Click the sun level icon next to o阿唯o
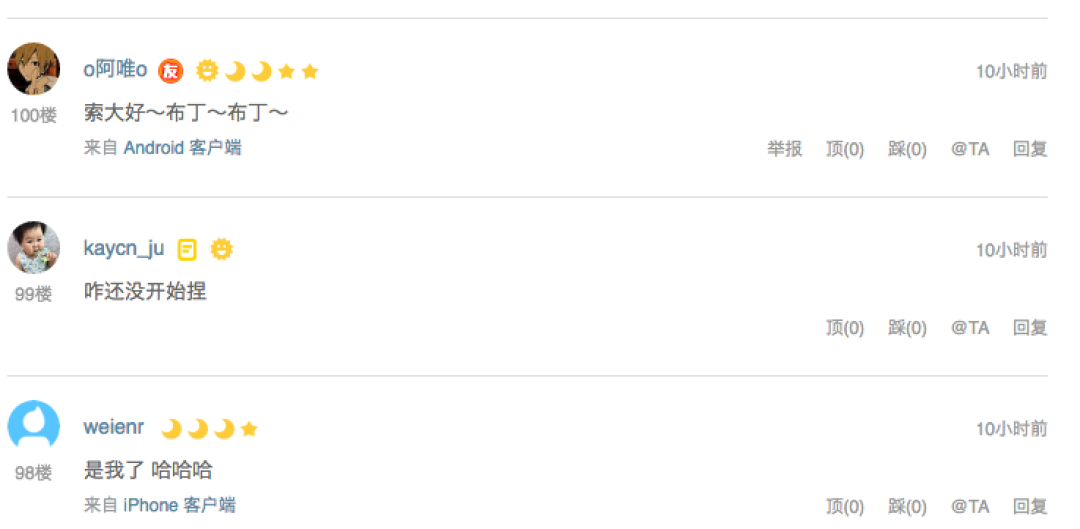The width and height of the screenshot is (1080, 529). (x=207, y=71)
